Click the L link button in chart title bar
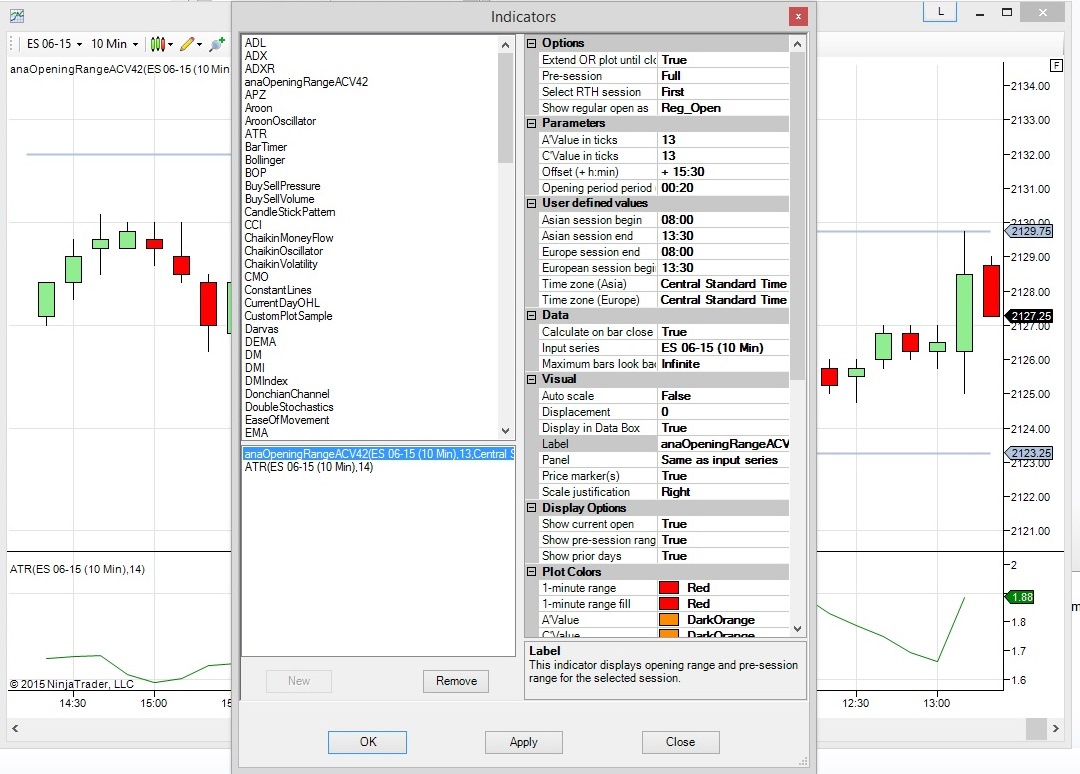The image size is (1080, 774). point(940,12)
